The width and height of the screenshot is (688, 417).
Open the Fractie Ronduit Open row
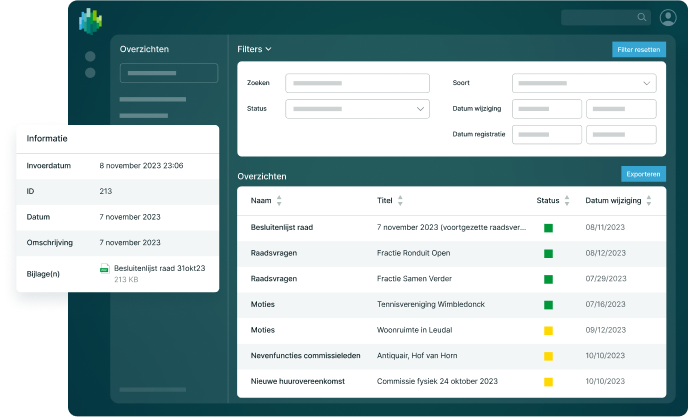(x=452, y=254)
